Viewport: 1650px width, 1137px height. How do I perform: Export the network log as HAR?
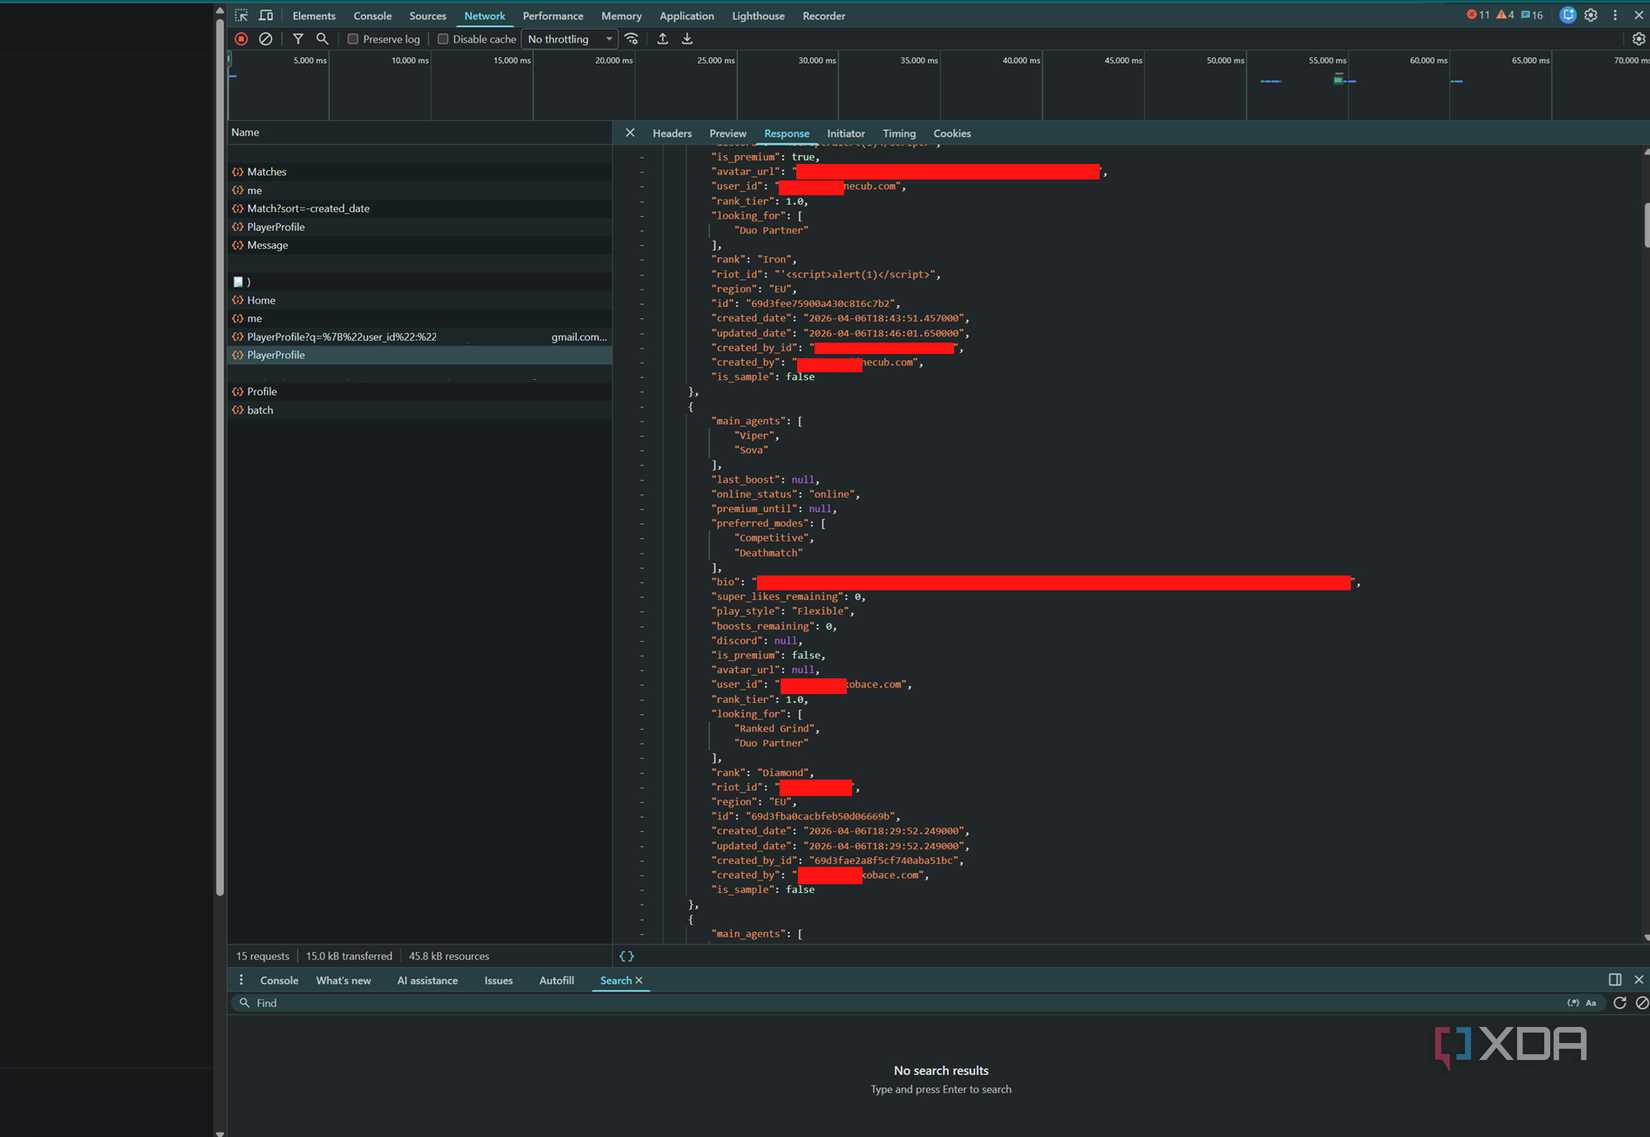coord(687,38)
